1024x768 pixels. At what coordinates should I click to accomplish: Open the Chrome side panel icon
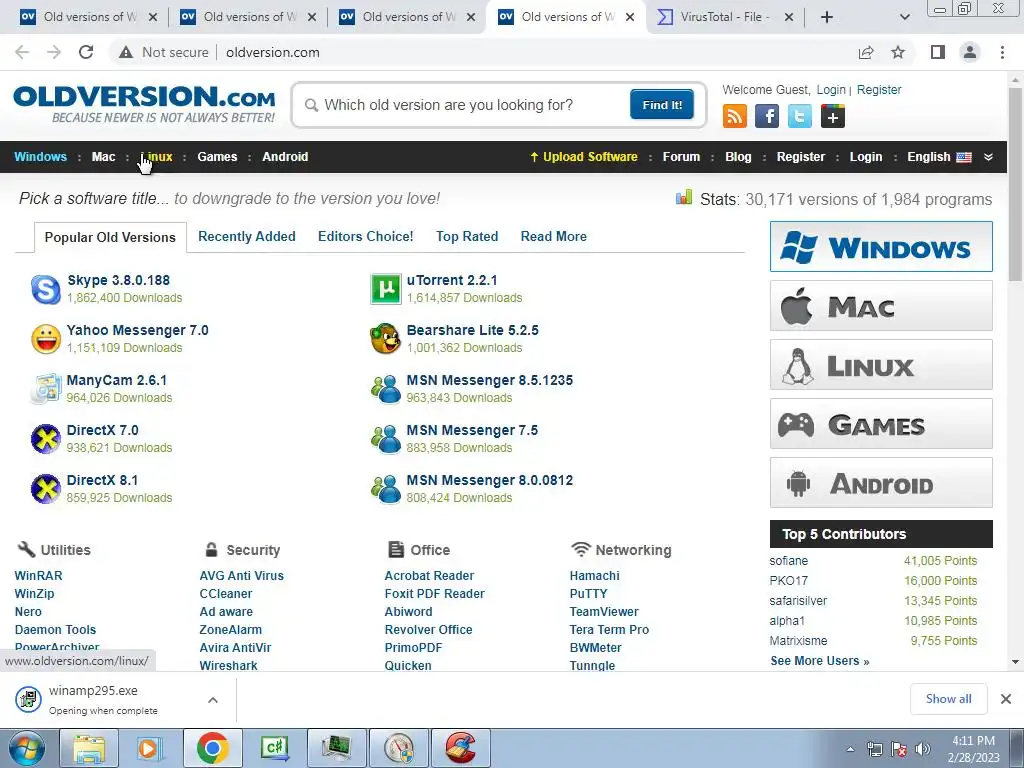point(938,52)
